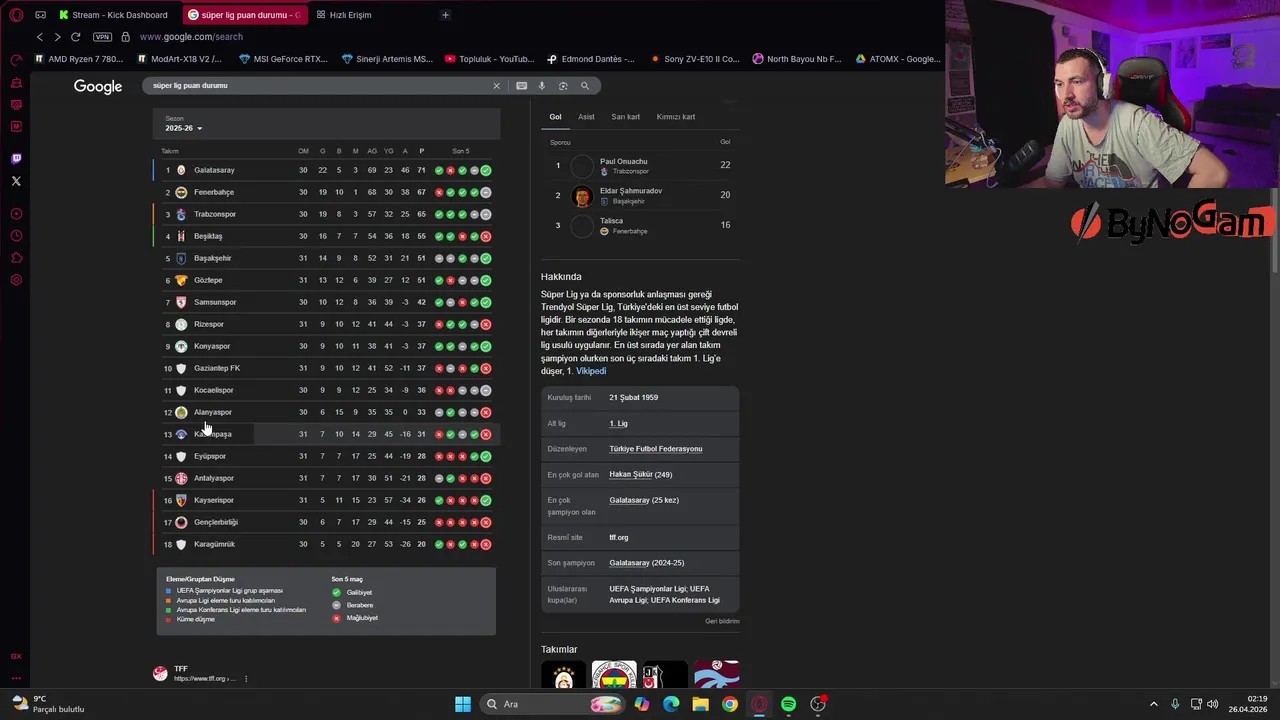Open Google Chrome from the taskbar

(x=730, y=704)
